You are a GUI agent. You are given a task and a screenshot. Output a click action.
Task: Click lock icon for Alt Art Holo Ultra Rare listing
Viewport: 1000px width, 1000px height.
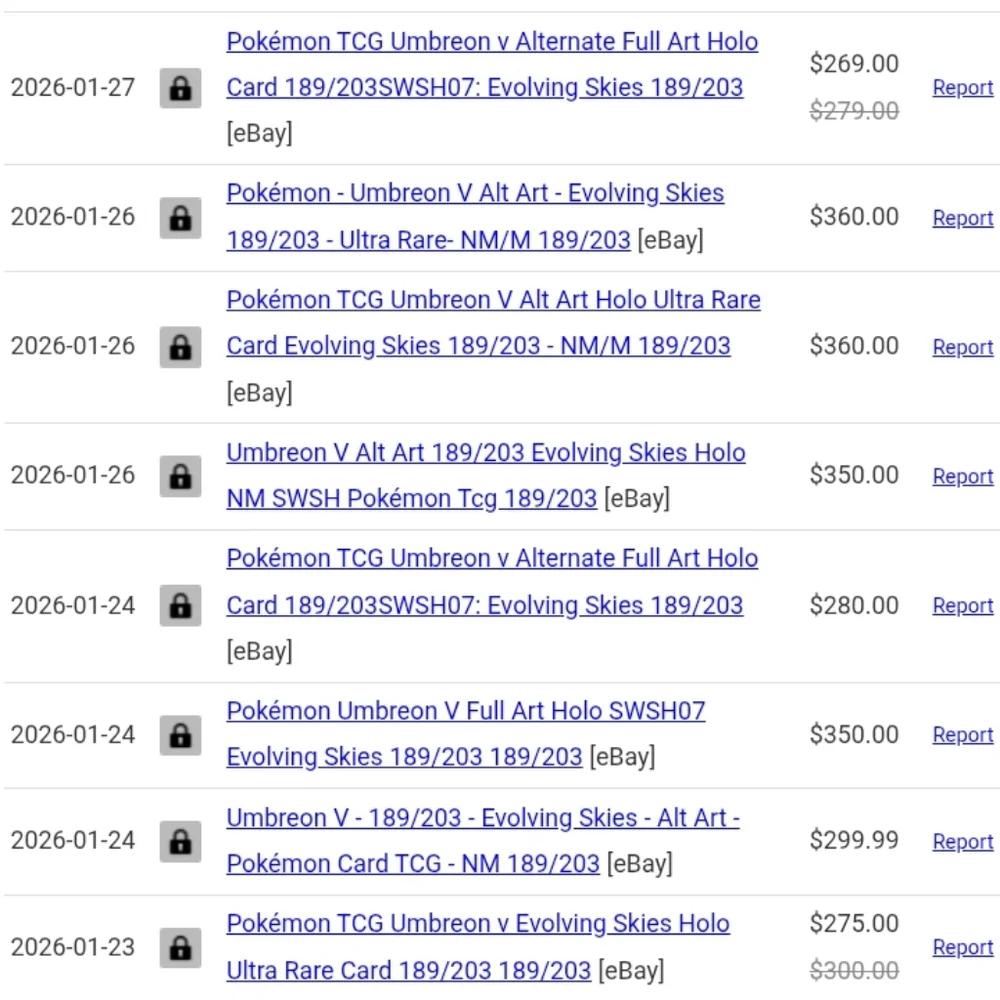click(x=180, y=347)
